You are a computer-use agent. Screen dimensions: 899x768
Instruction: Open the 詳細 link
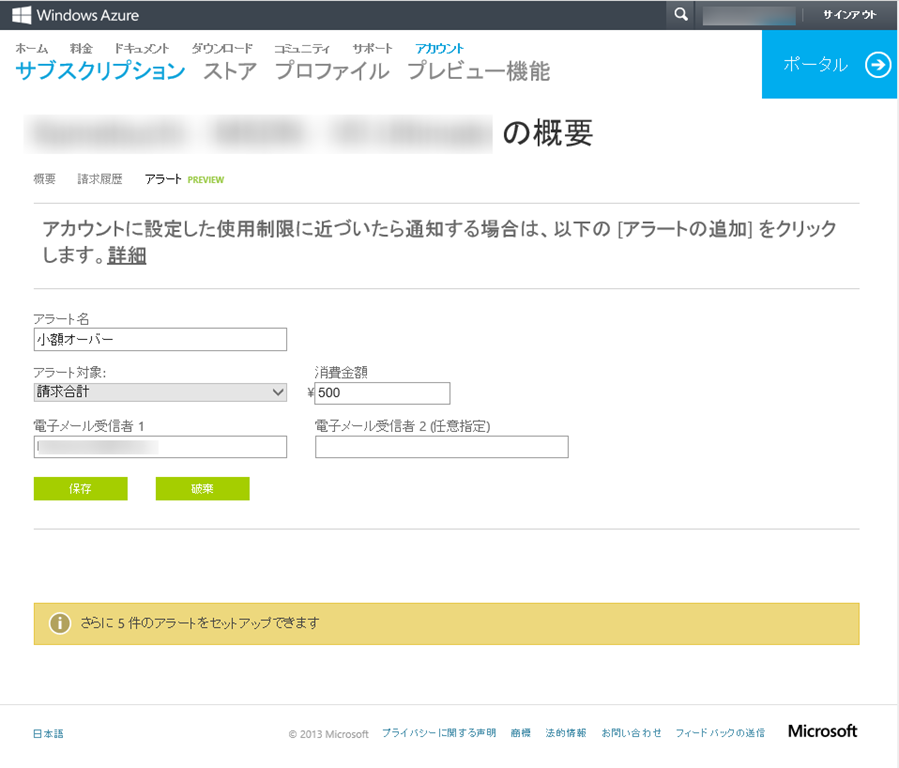[x=127, y=255]
